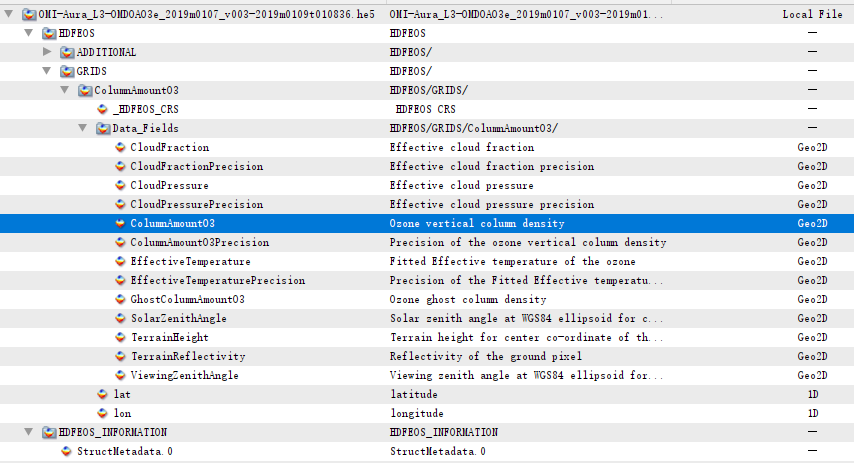Viewport: 854px width, 463px height.
Task: Click the variable icon beside CloudFraction
Action: (121, 148)
